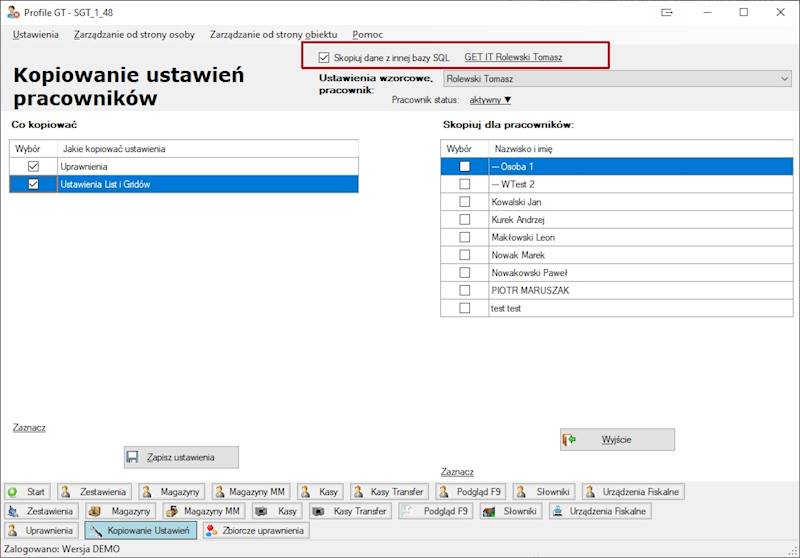Image resolution: width=800 pixels, height=558 pixels.
Task: Open Uprawnienia button with person icon
Action: pyautogui.click(x=41, y=530)
